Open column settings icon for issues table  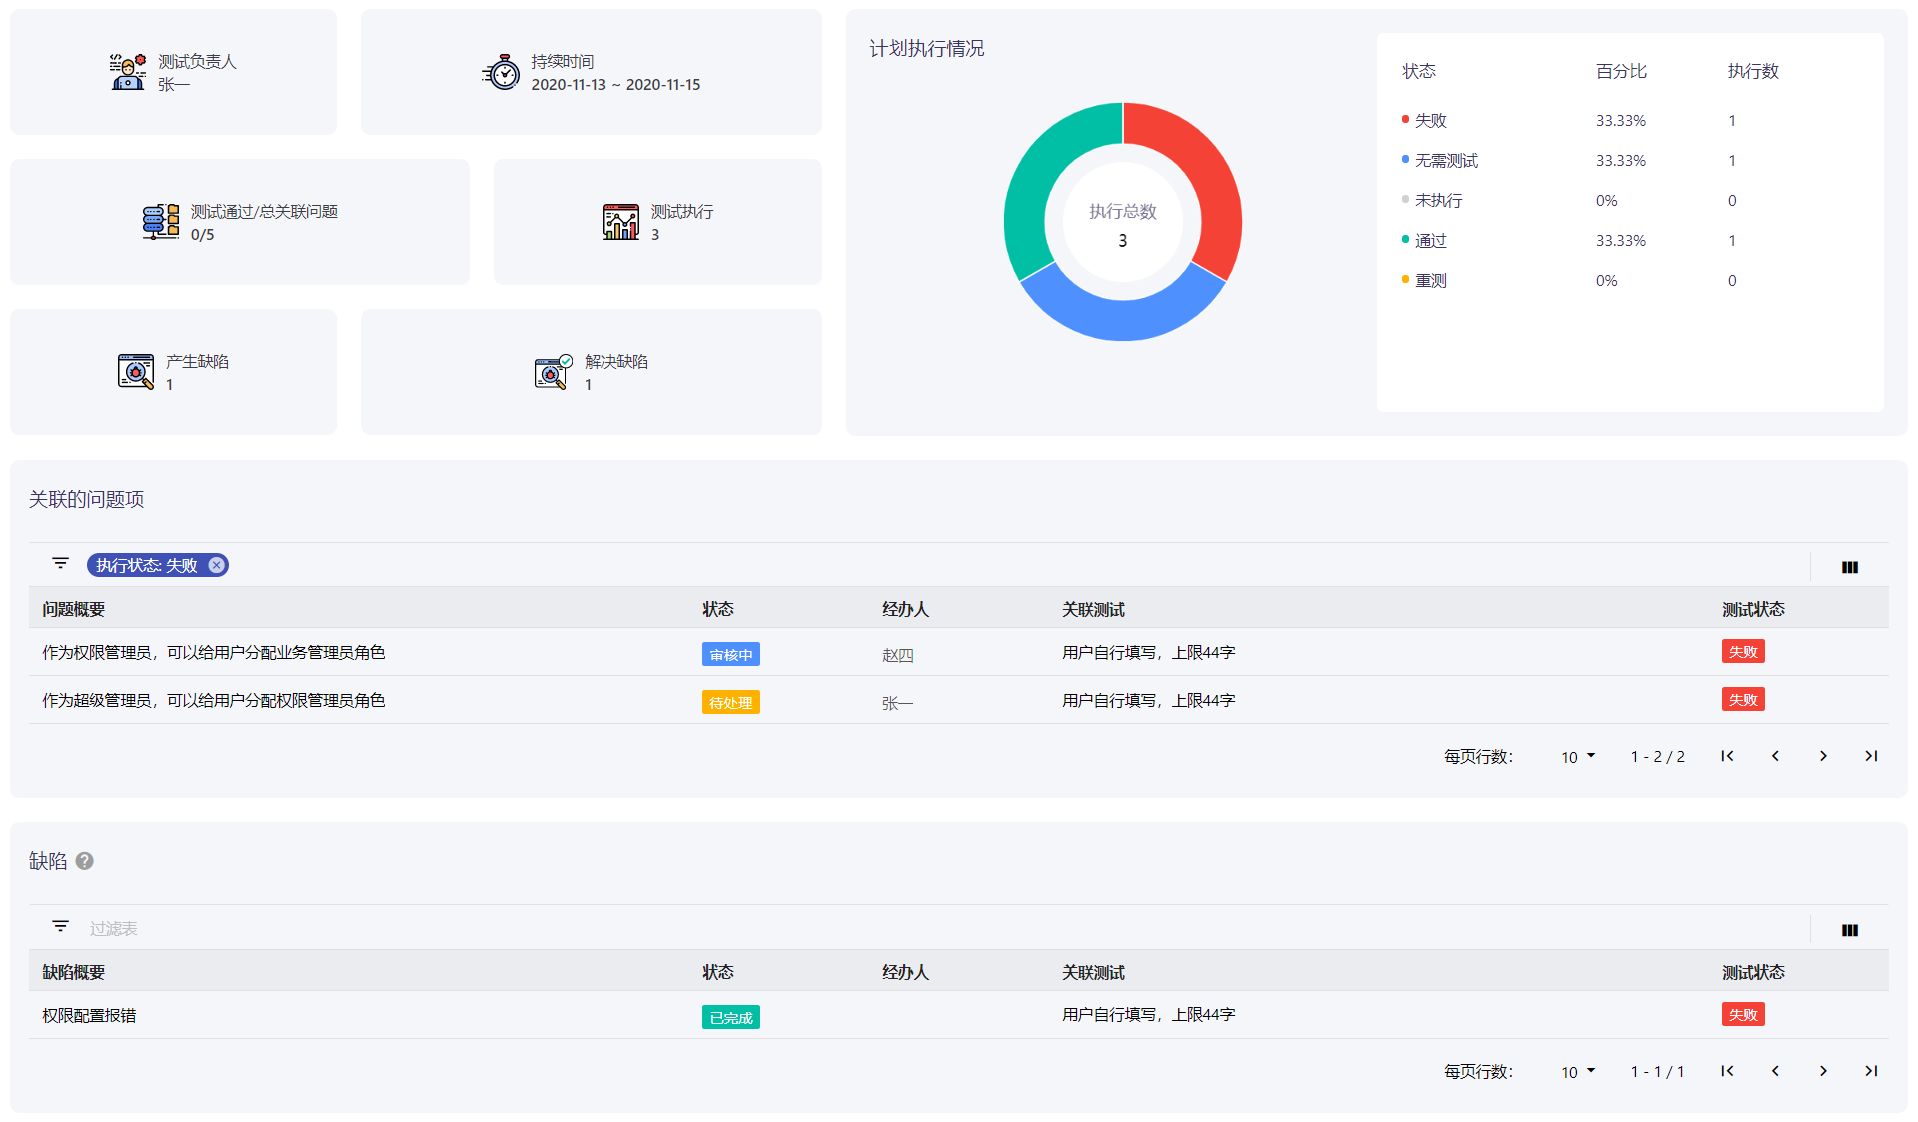pyautogui.click(x=1850, y=567)
